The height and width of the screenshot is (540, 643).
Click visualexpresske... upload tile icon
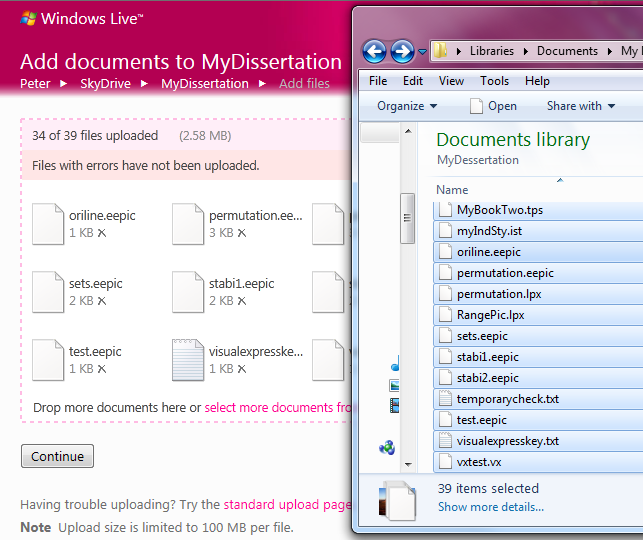pyautogui.click(x=188, y=360)
